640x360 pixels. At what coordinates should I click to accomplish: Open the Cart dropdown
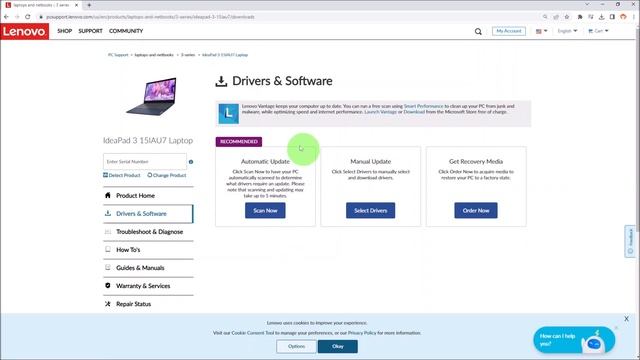(x=598, y=31)
